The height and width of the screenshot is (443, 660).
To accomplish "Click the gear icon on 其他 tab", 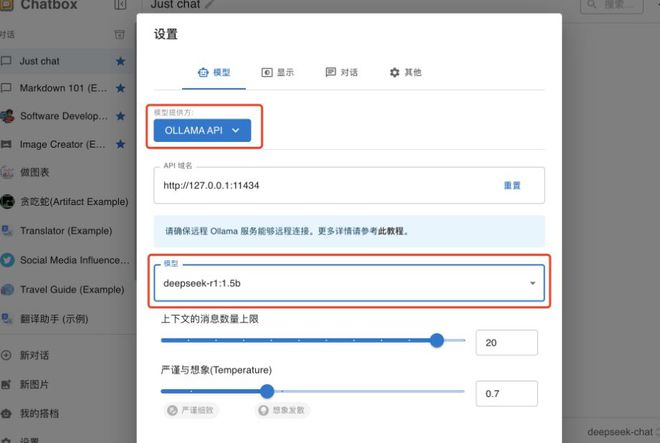I will click(394, 72).
